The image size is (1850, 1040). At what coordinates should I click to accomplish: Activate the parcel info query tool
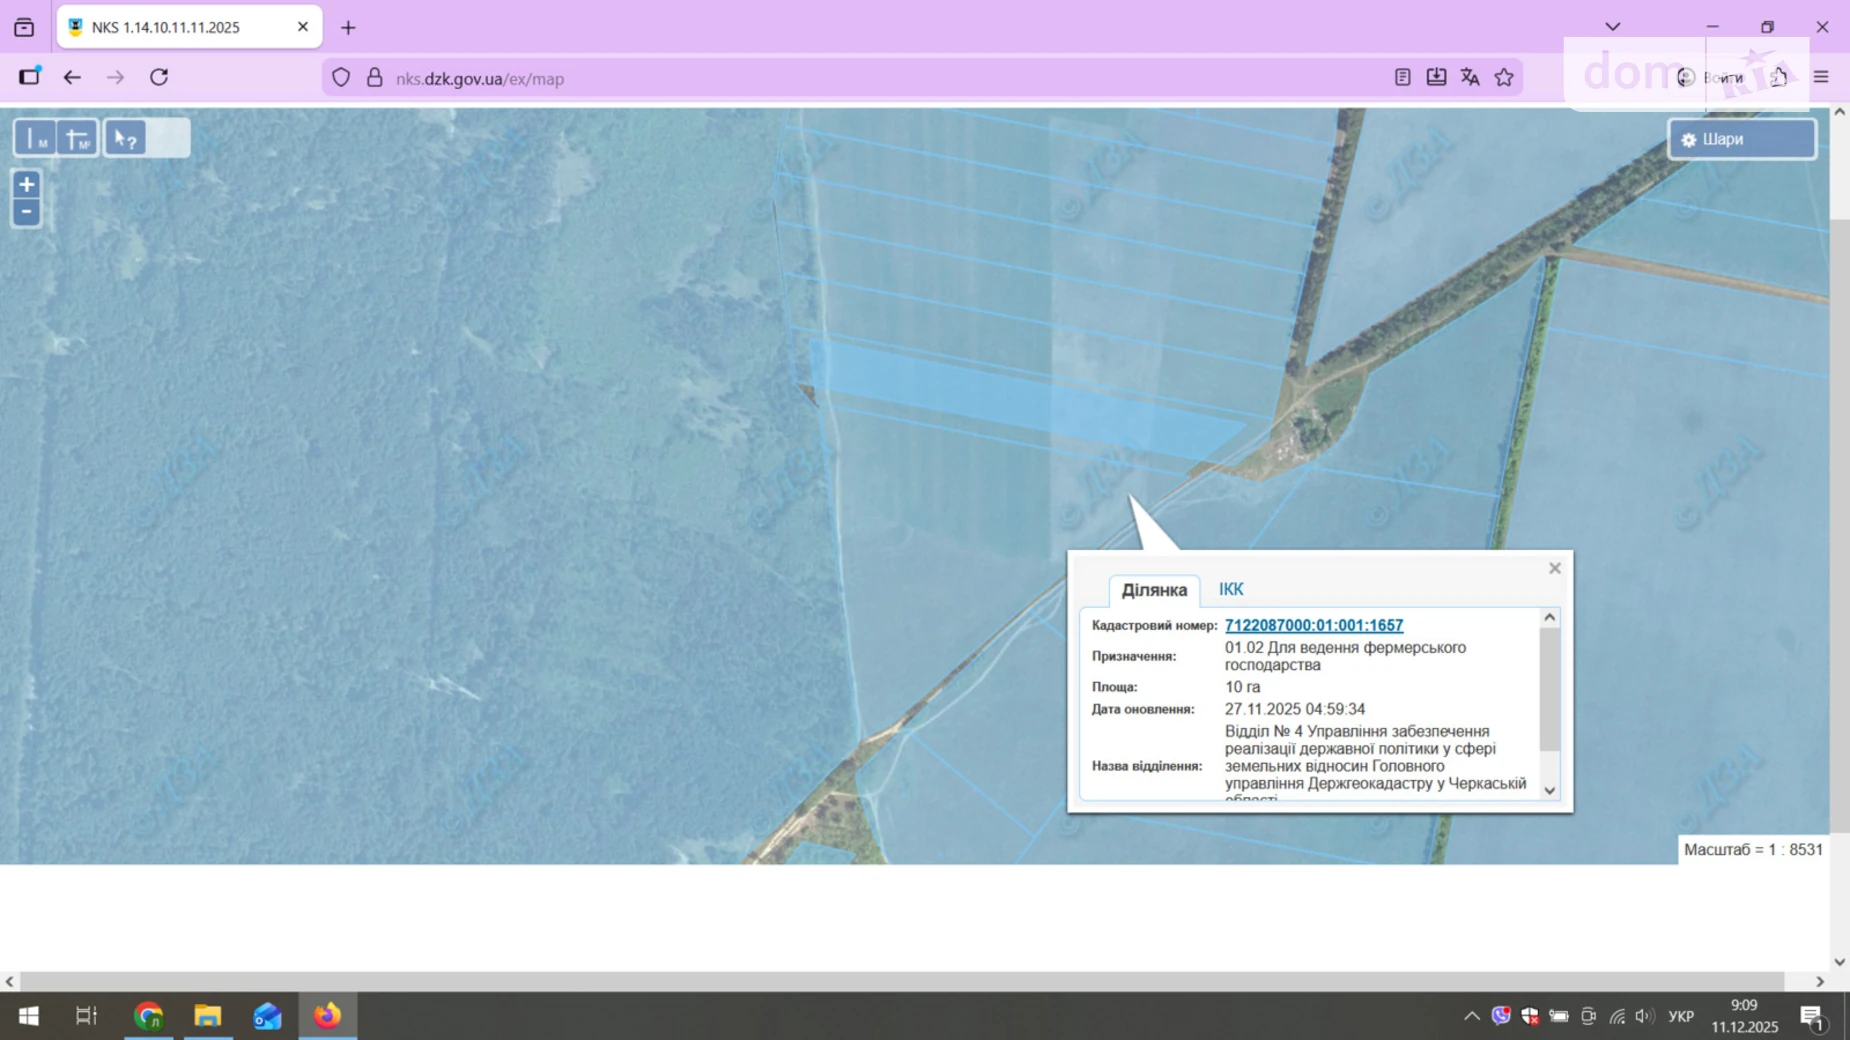coord(125,139)
